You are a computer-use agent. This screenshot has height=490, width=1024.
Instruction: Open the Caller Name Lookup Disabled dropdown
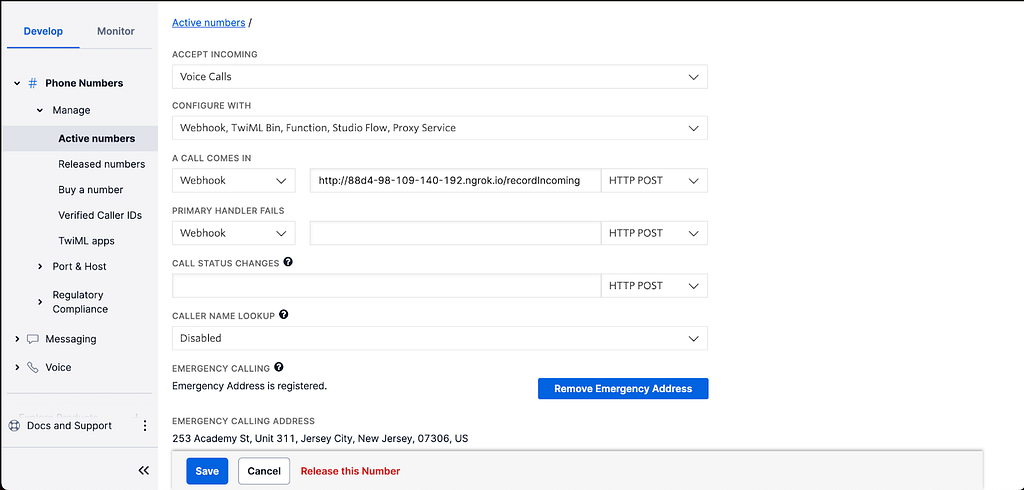(440, 338)
